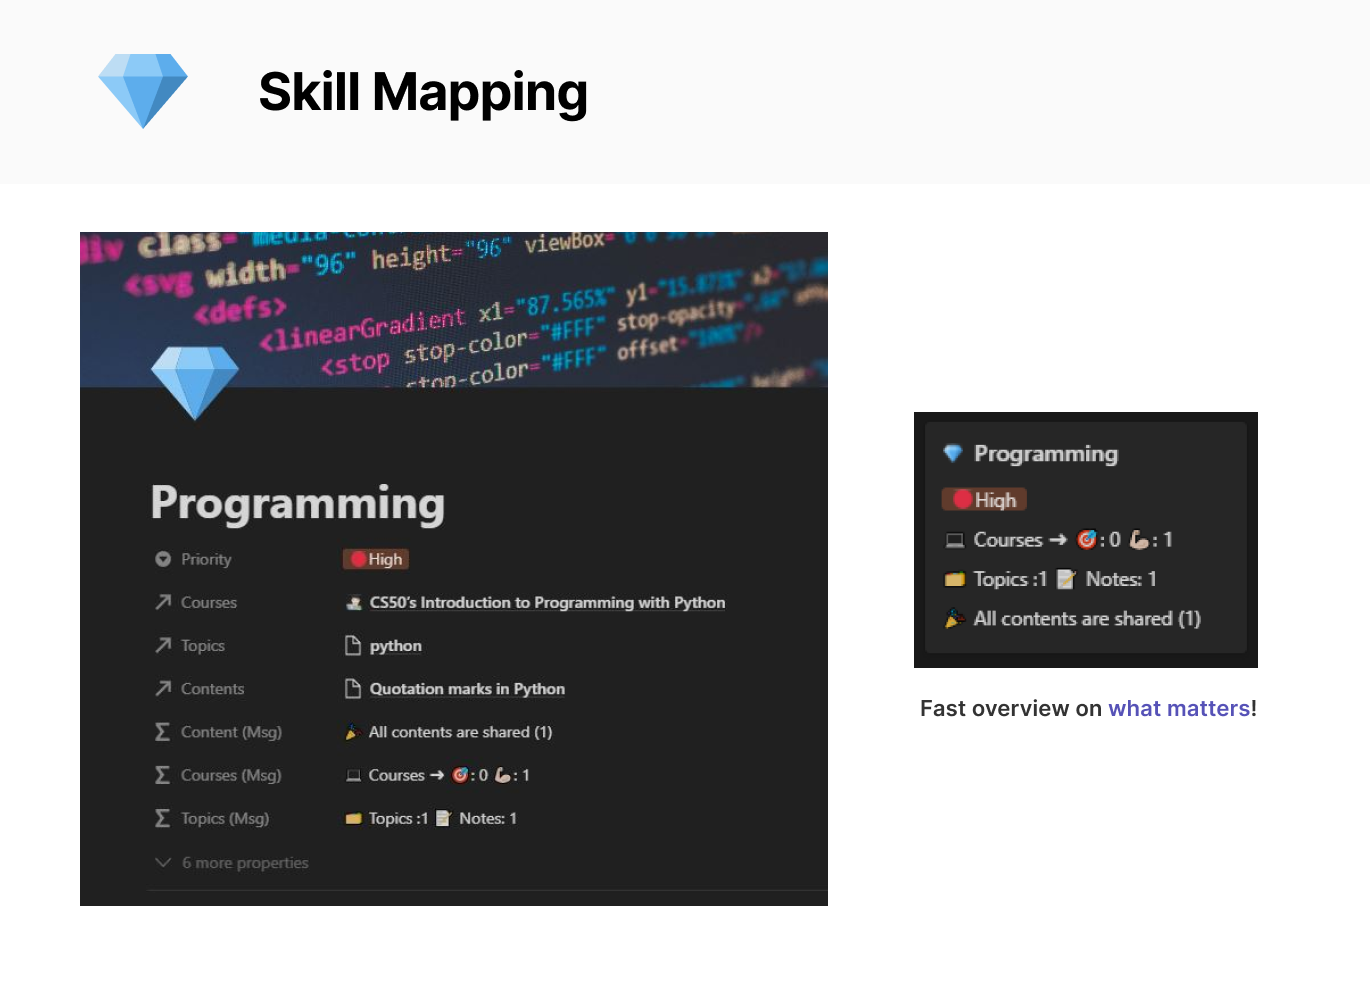Click the target emoji on the Programming card
The height and width of the screenshot is (984, 1370).
point(1087,539)
